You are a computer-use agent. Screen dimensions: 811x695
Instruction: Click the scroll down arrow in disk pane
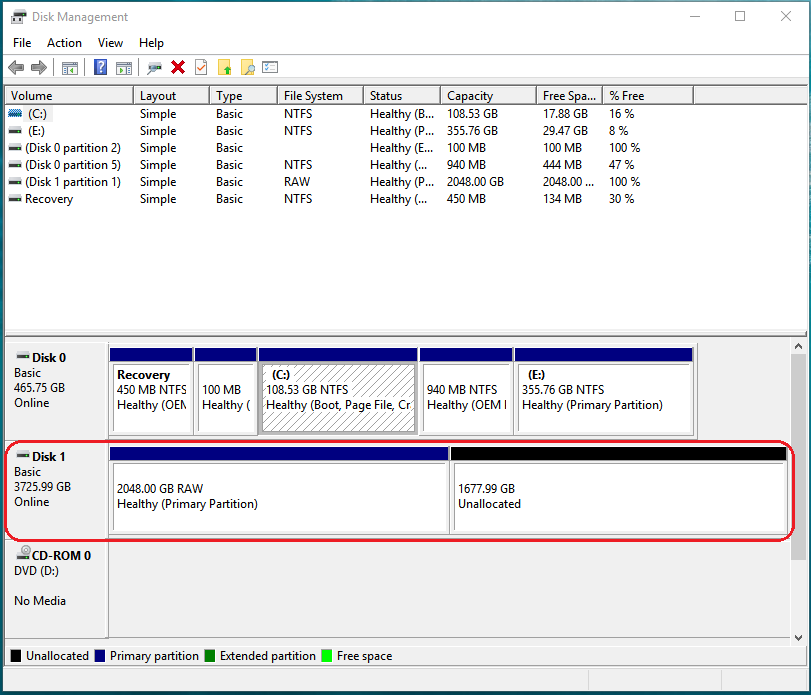point(798,638)
